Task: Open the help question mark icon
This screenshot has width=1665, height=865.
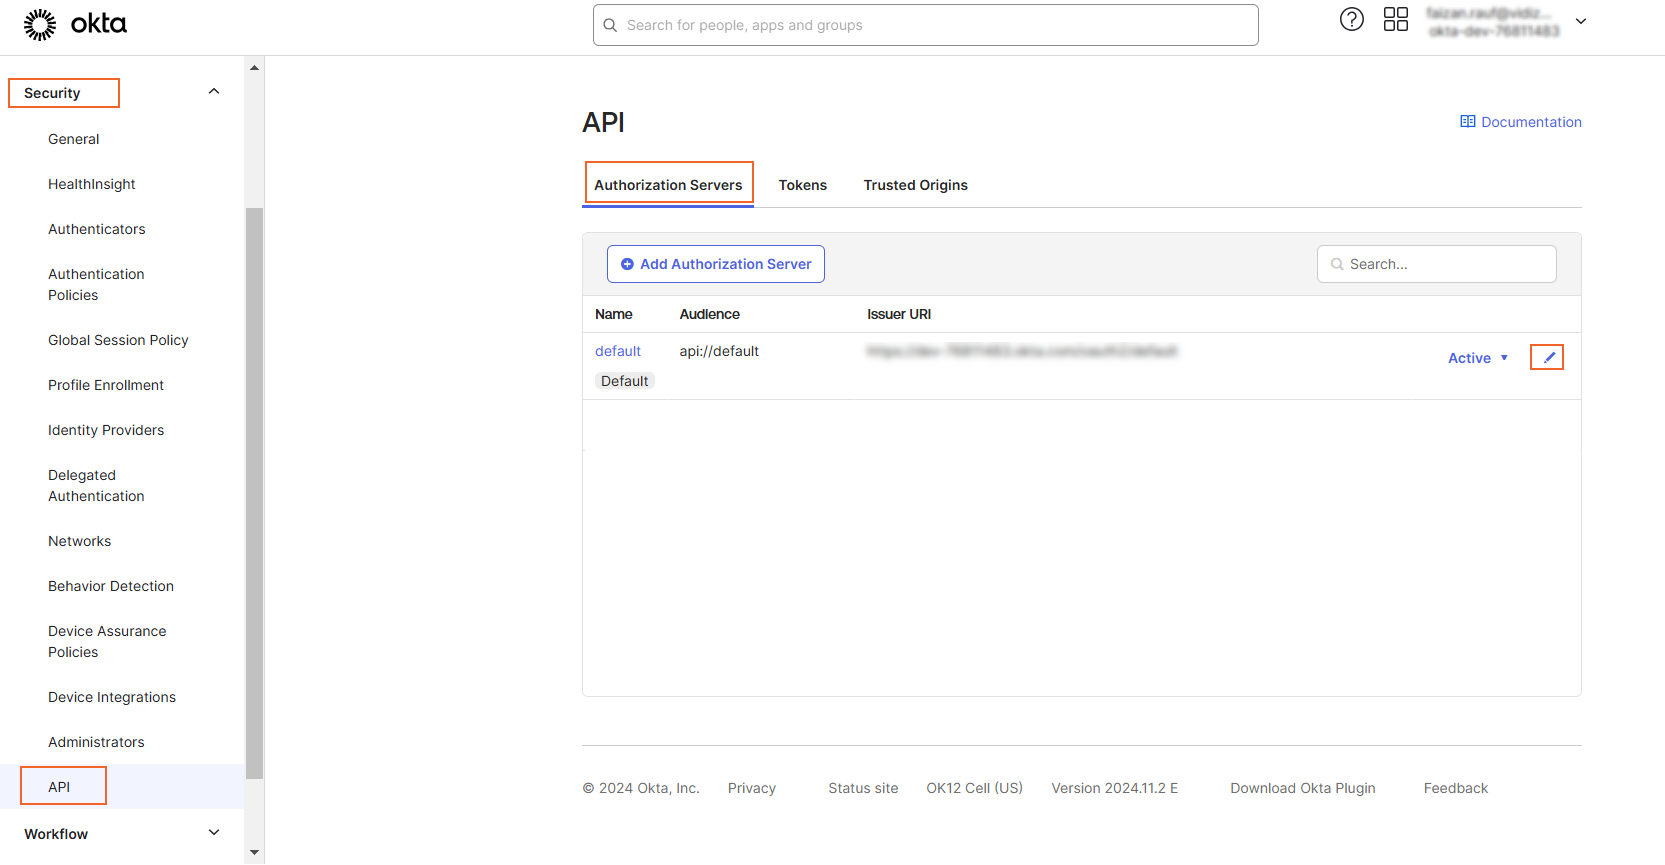Action: (x=1351, y=20)
